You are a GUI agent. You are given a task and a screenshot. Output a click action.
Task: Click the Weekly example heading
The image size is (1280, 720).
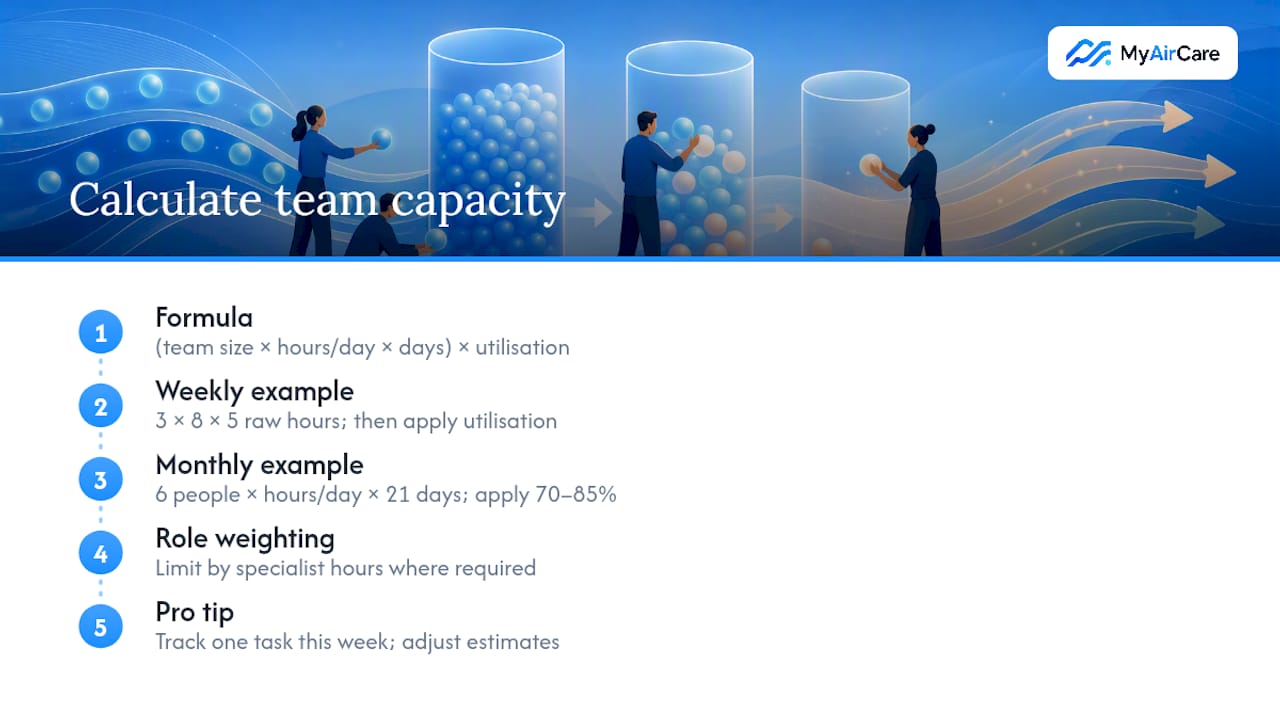pos(254,391)
